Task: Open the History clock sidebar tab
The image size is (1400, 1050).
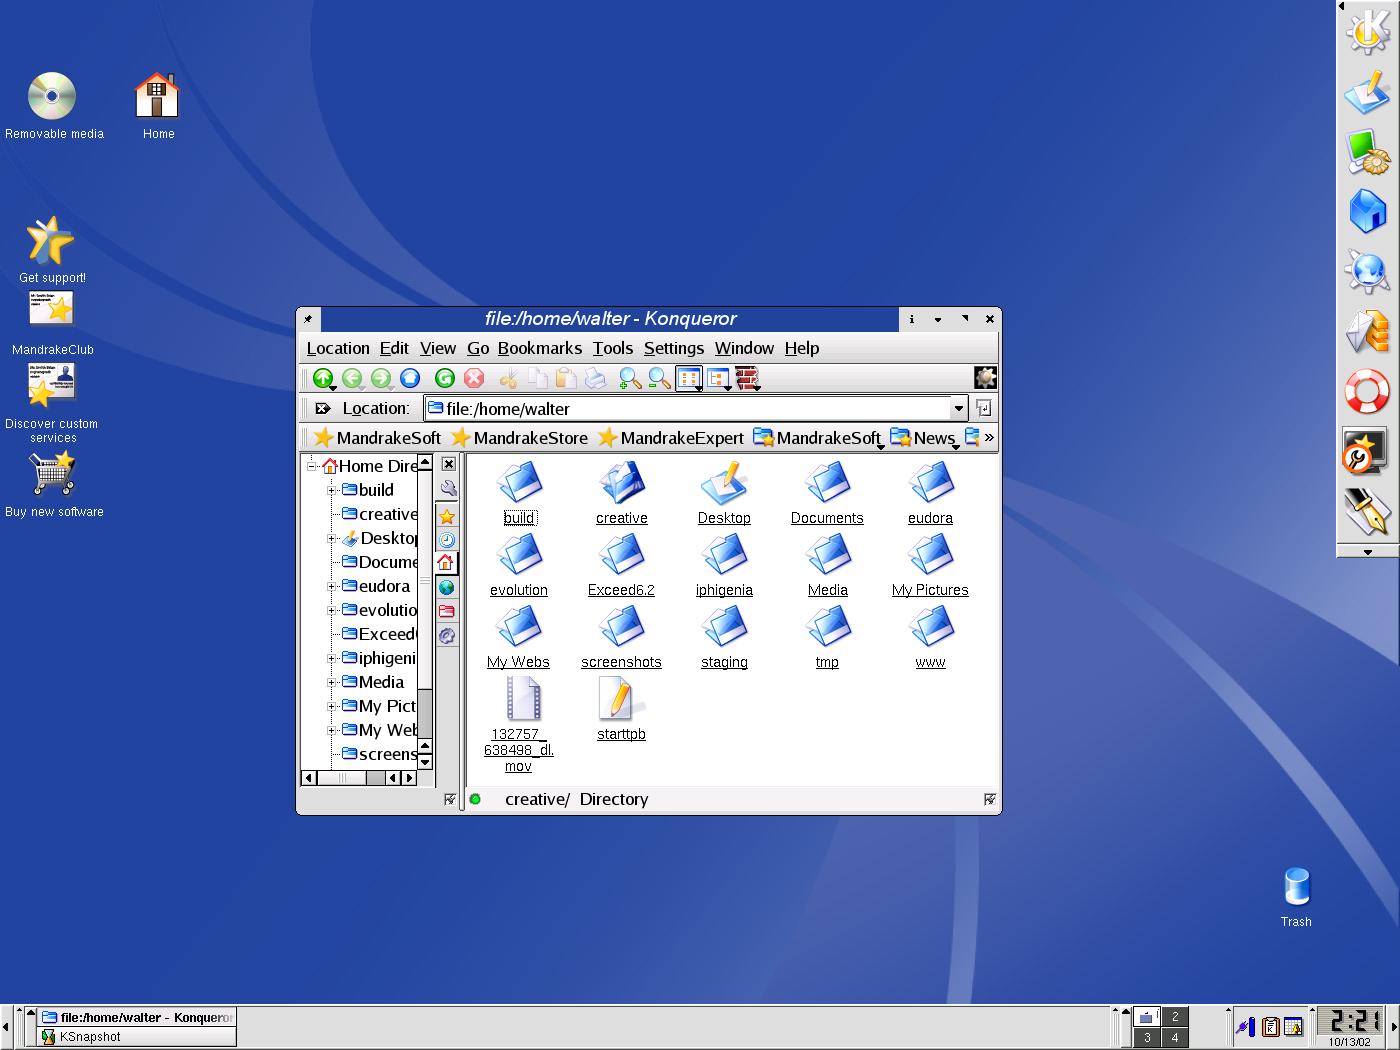Action: pyautogui.click(x=447, y=540)
